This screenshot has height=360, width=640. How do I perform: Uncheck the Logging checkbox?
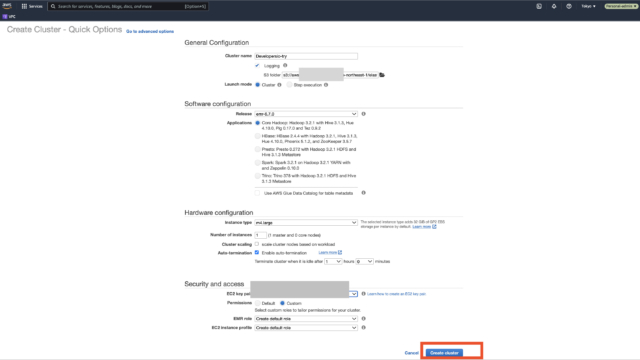[257, 65]
